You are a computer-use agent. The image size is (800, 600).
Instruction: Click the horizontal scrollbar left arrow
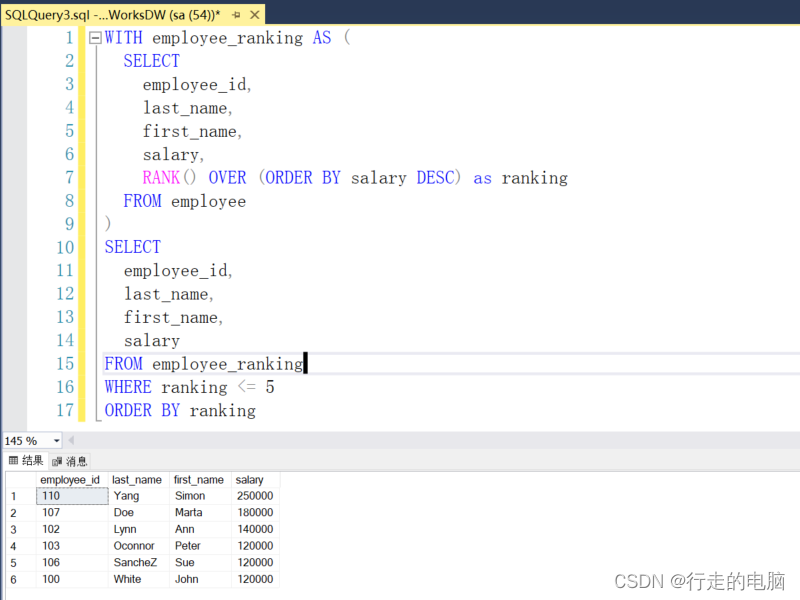(x=70, y=440)
